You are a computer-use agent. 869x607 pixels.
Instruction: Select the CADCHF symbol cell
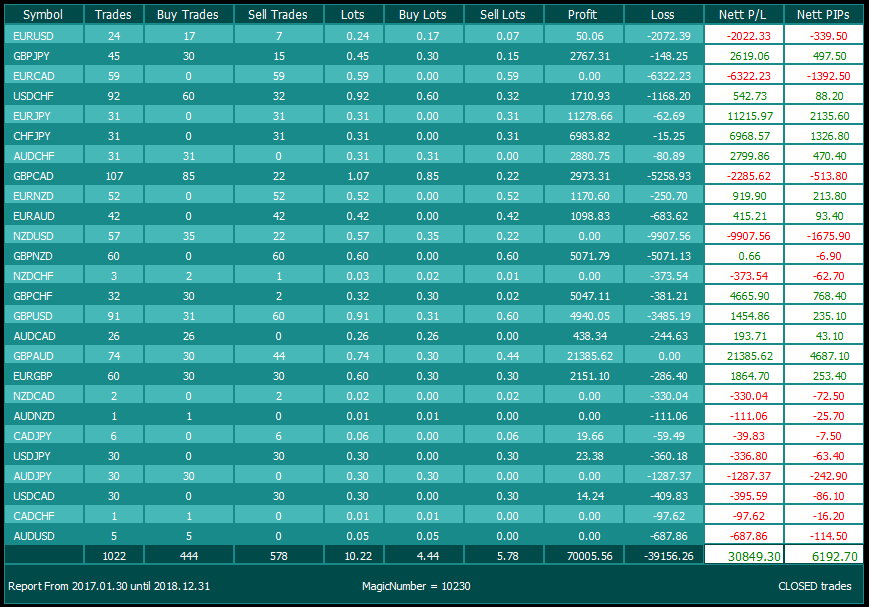tap(44, 516)
